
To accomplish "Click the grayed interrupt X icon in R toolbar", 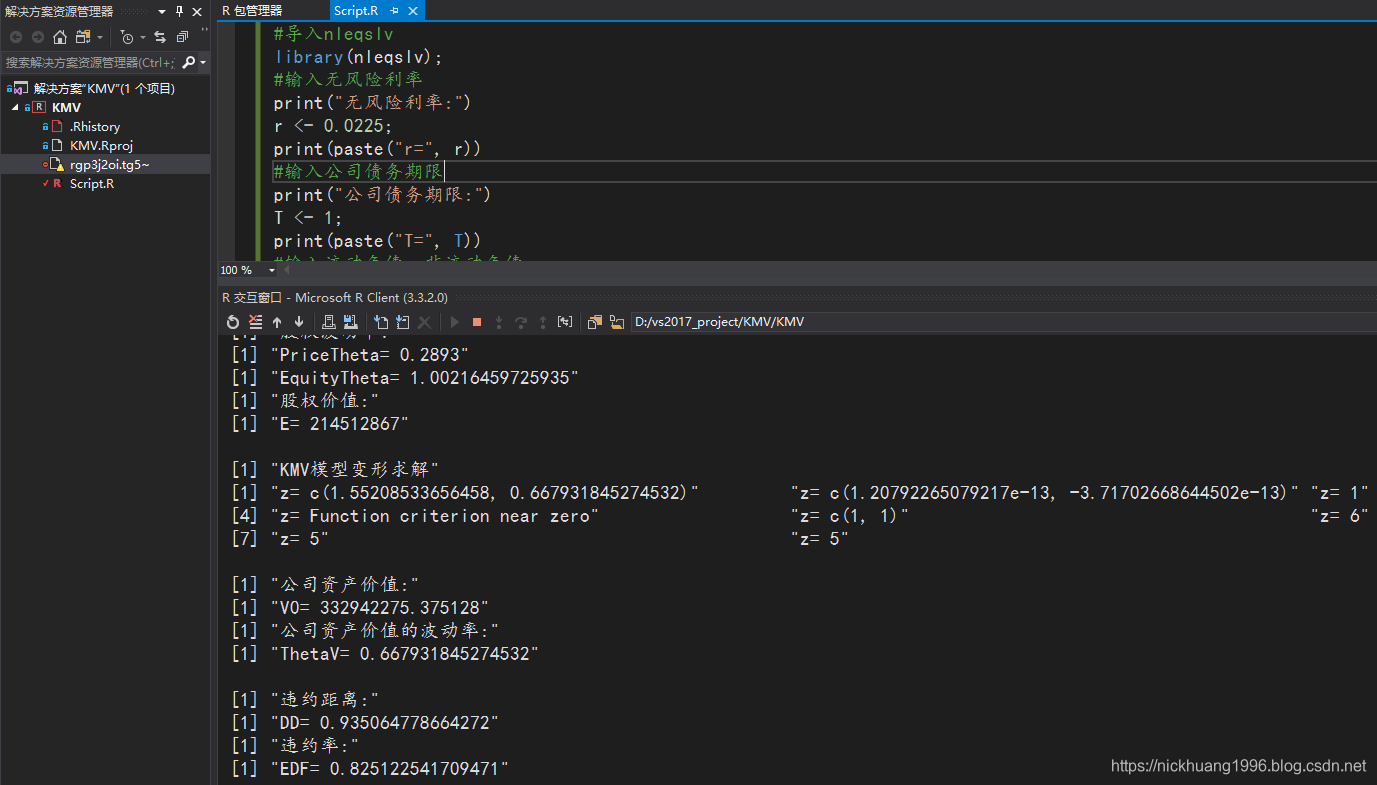I will click(424, 322).
